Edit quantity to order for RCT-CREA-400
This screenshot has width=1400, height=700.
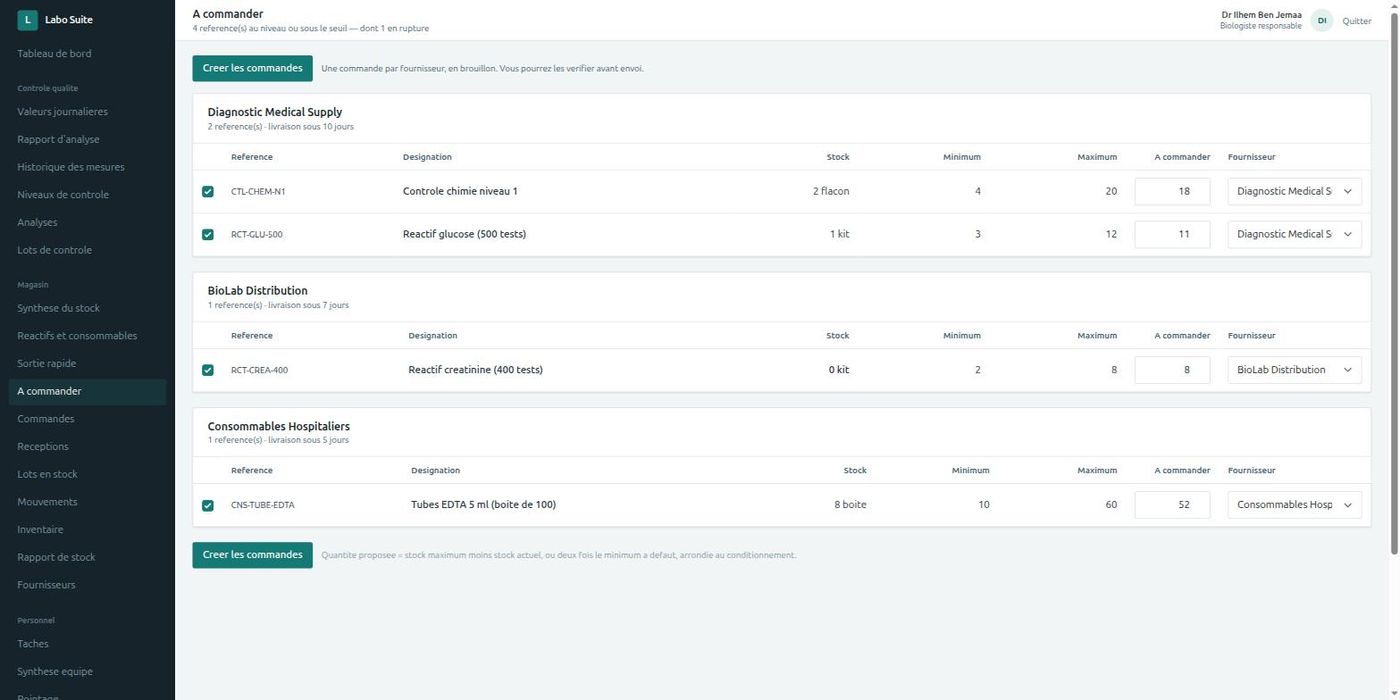(x=1172, y=370)
